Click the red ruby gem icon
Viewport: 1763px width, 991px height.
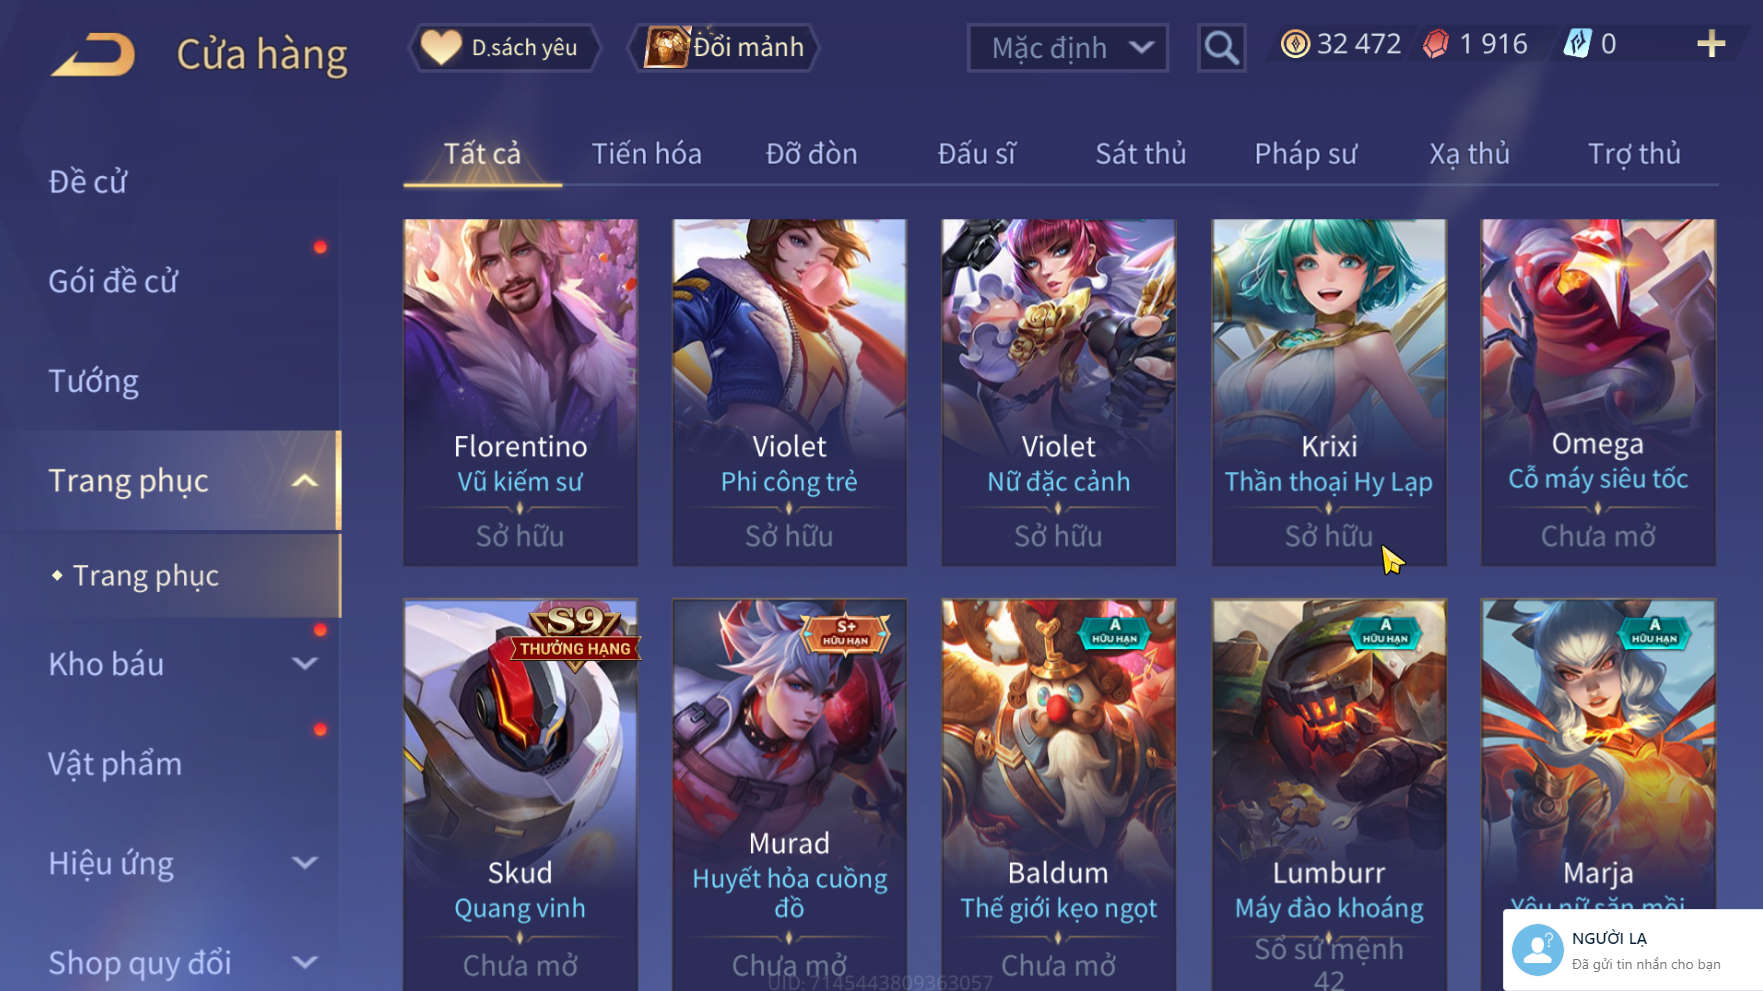(1436, 44)
